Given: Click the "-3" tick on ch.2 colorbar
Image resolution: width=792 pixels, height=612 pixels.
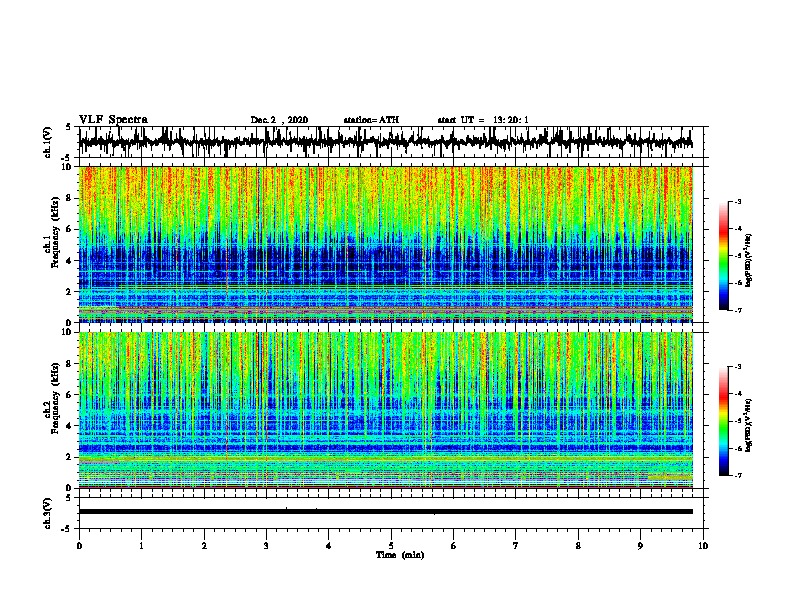Looking at the screenshot, I should pyautogui.click(x=737, y=367).
